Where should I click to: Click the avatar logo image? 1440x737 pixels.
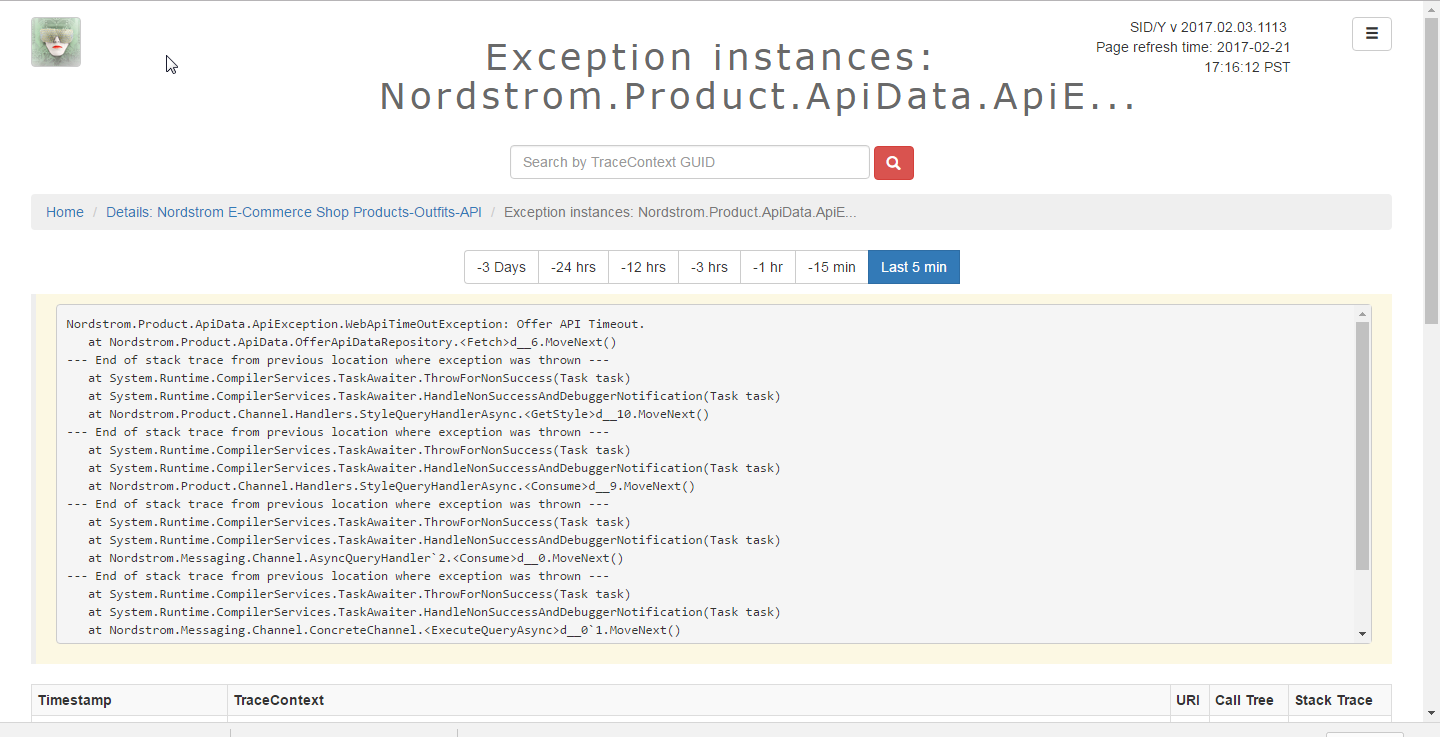click(x=56, y=42)
